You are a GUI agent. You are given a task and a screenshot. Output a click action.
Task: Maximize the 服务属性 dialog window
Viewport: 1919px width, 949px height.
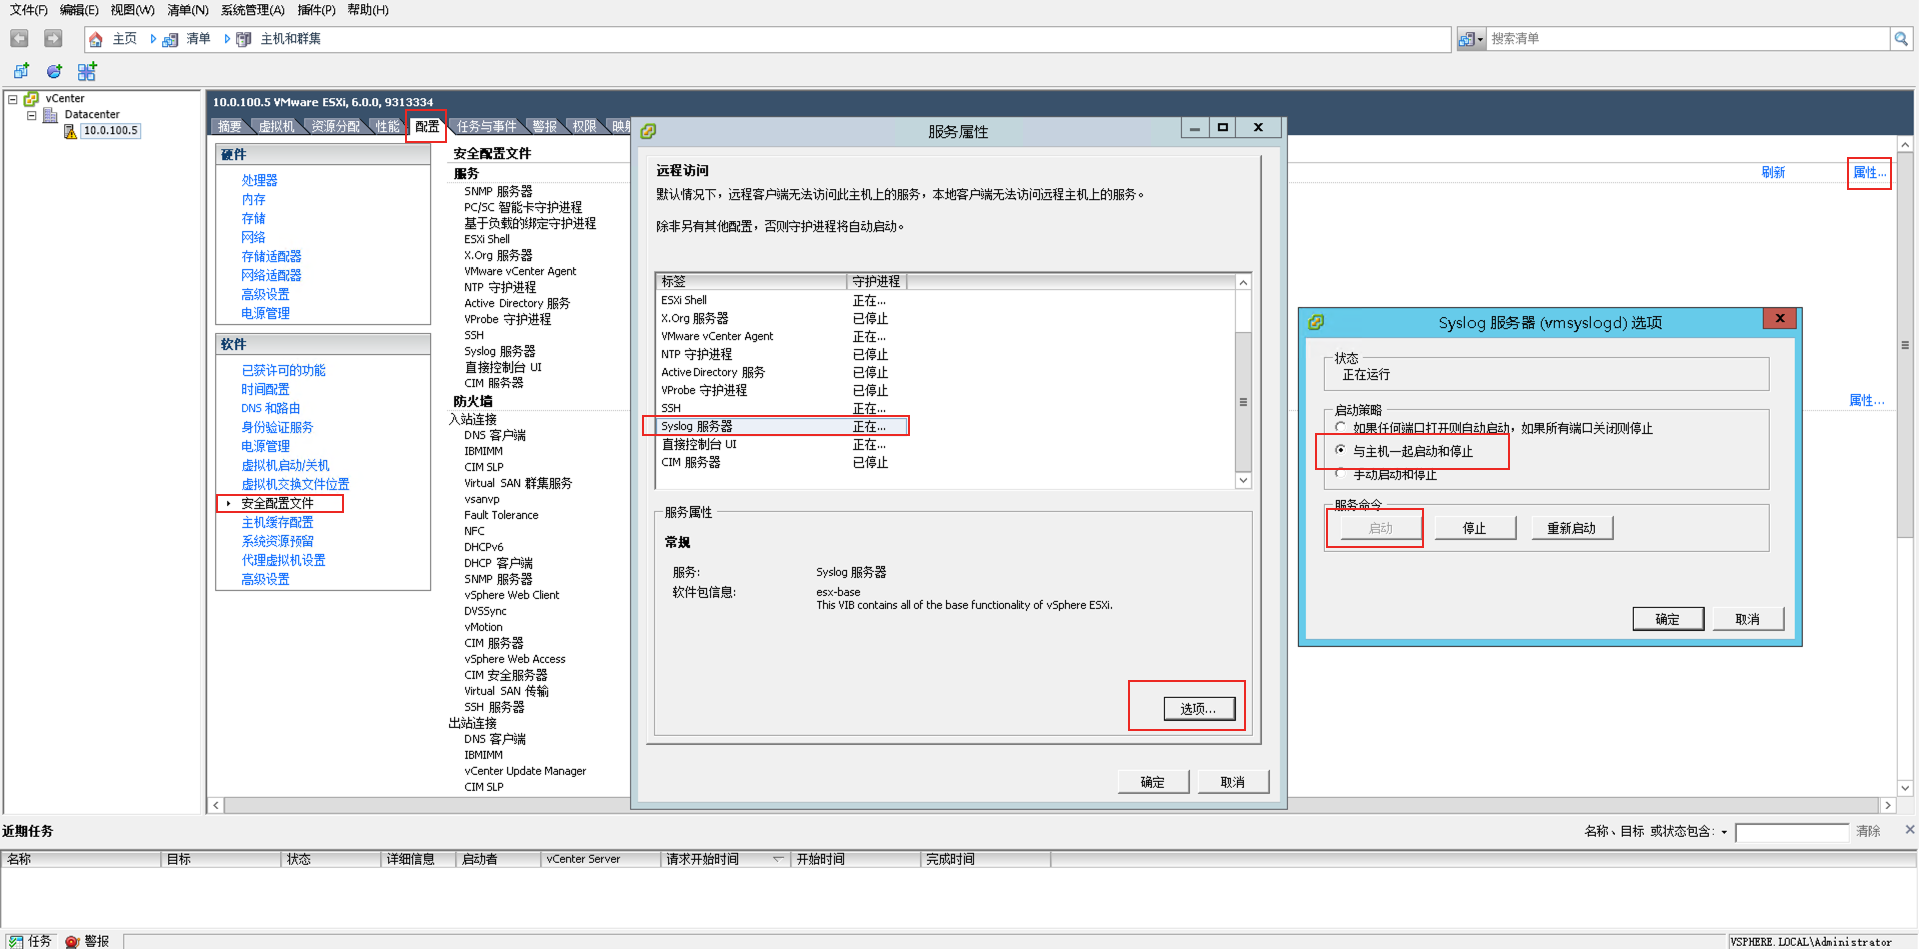pos(1222,128)
